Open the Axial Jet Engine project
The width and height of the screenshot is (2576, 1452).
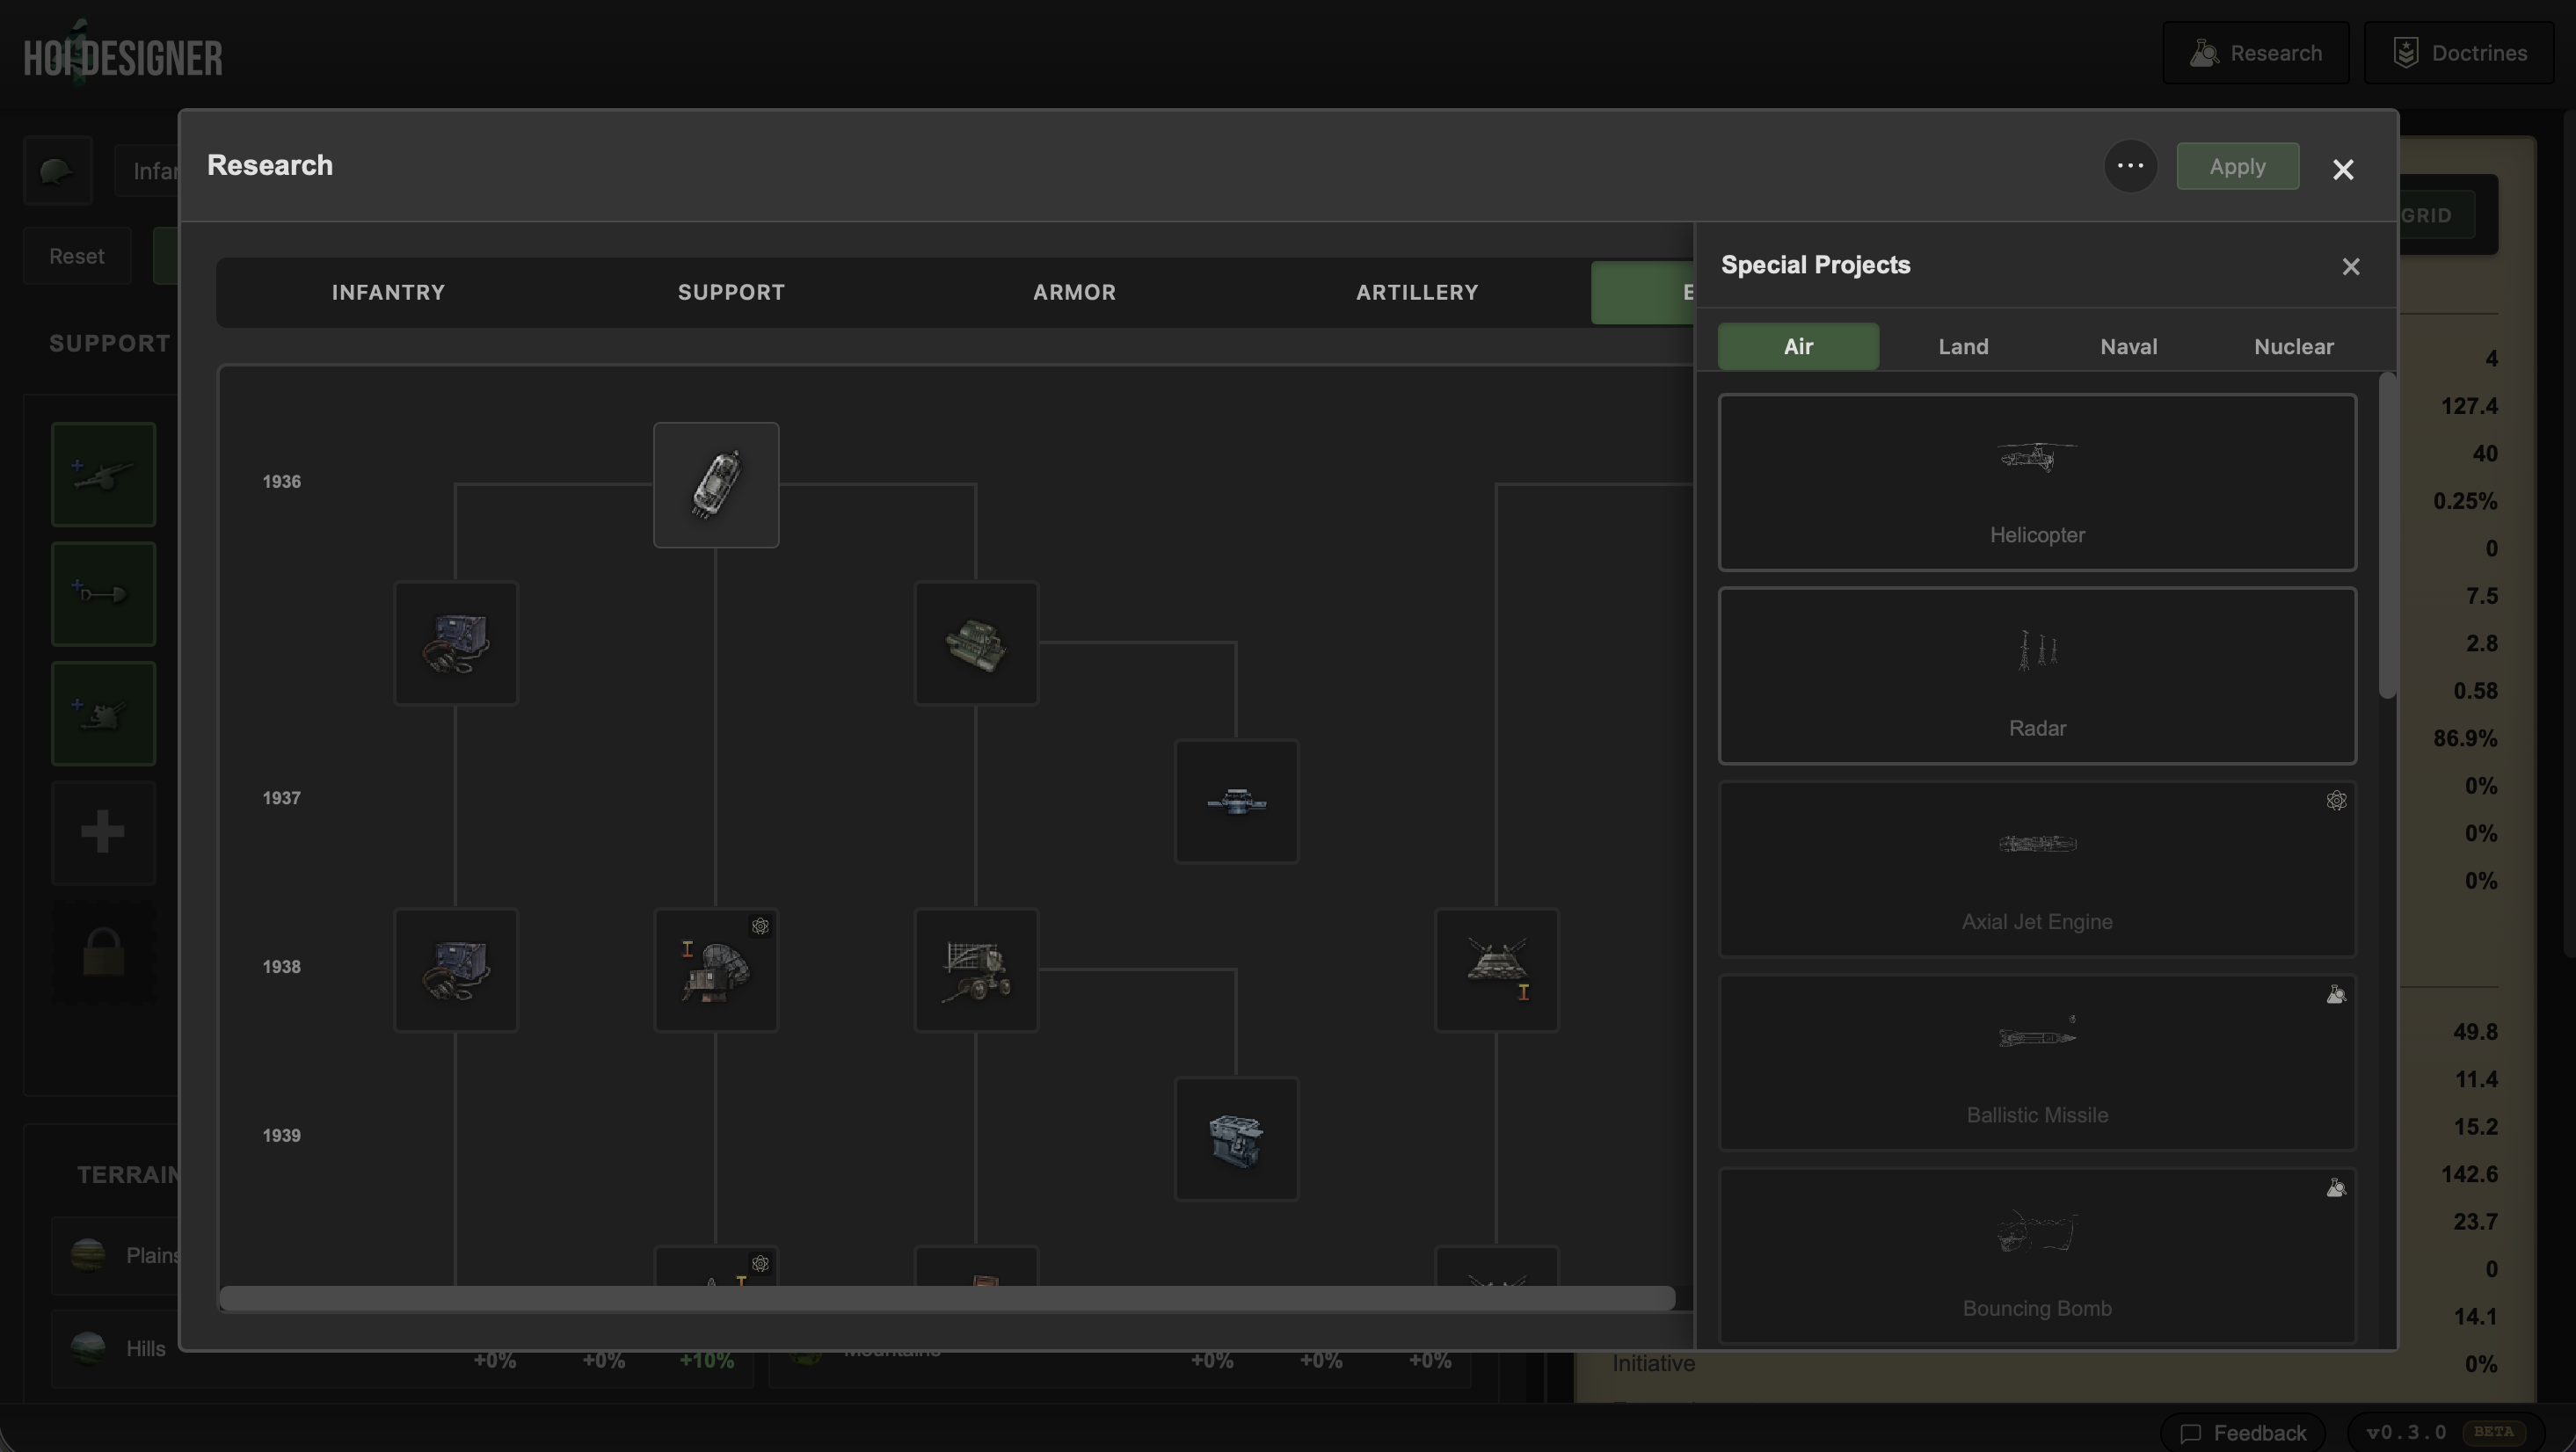point(2037,868)
